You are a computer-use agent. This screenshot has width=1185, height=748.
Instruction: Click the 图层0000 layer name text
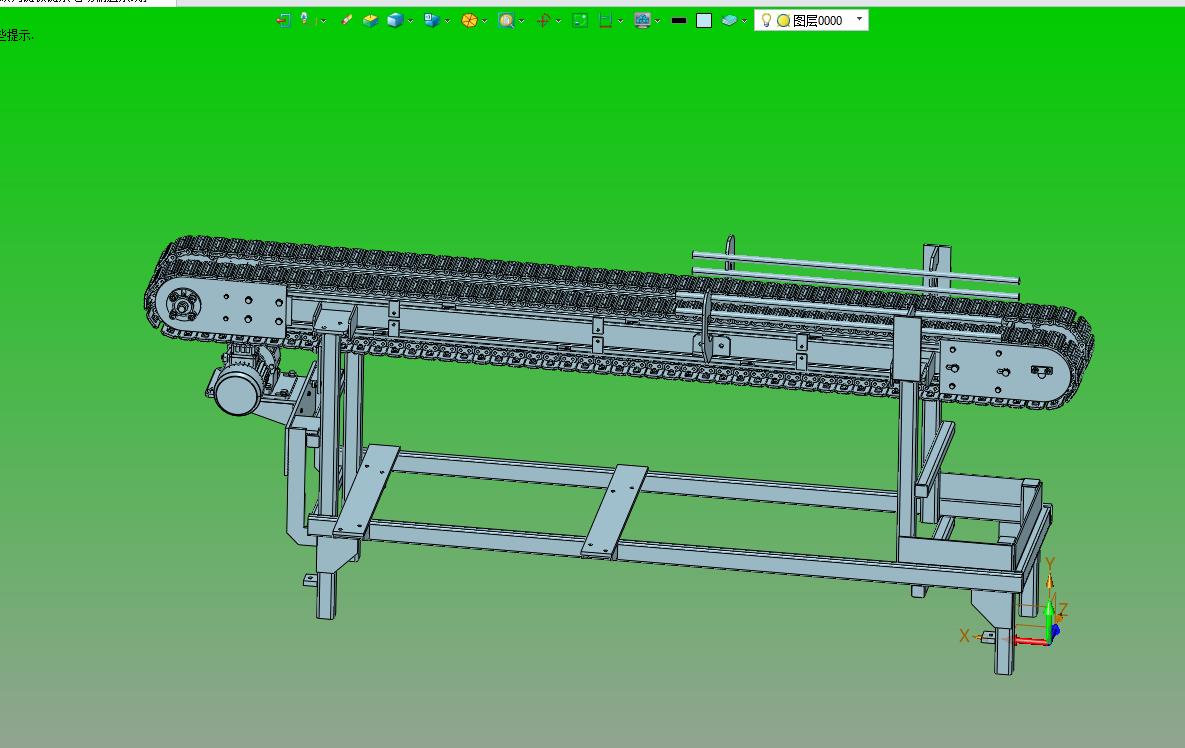pos(818,20)
